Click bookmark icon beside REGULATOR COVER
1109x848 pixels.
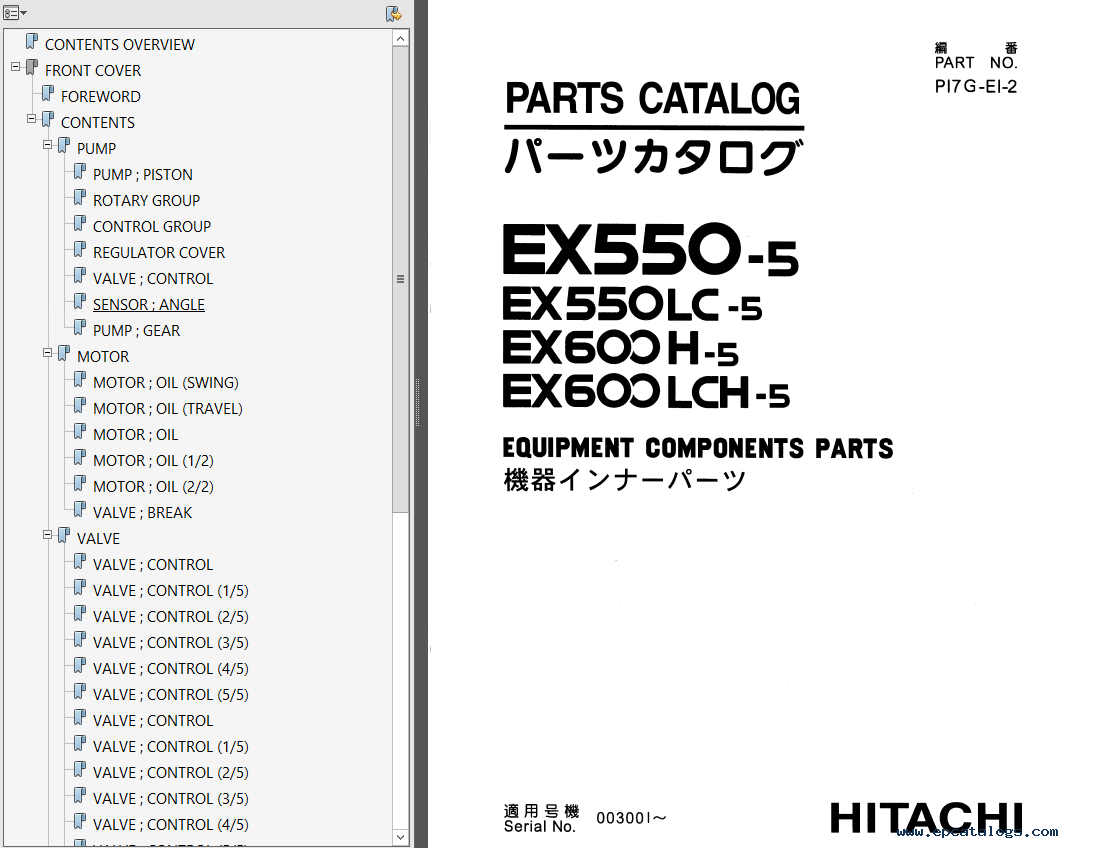point(80,250)
